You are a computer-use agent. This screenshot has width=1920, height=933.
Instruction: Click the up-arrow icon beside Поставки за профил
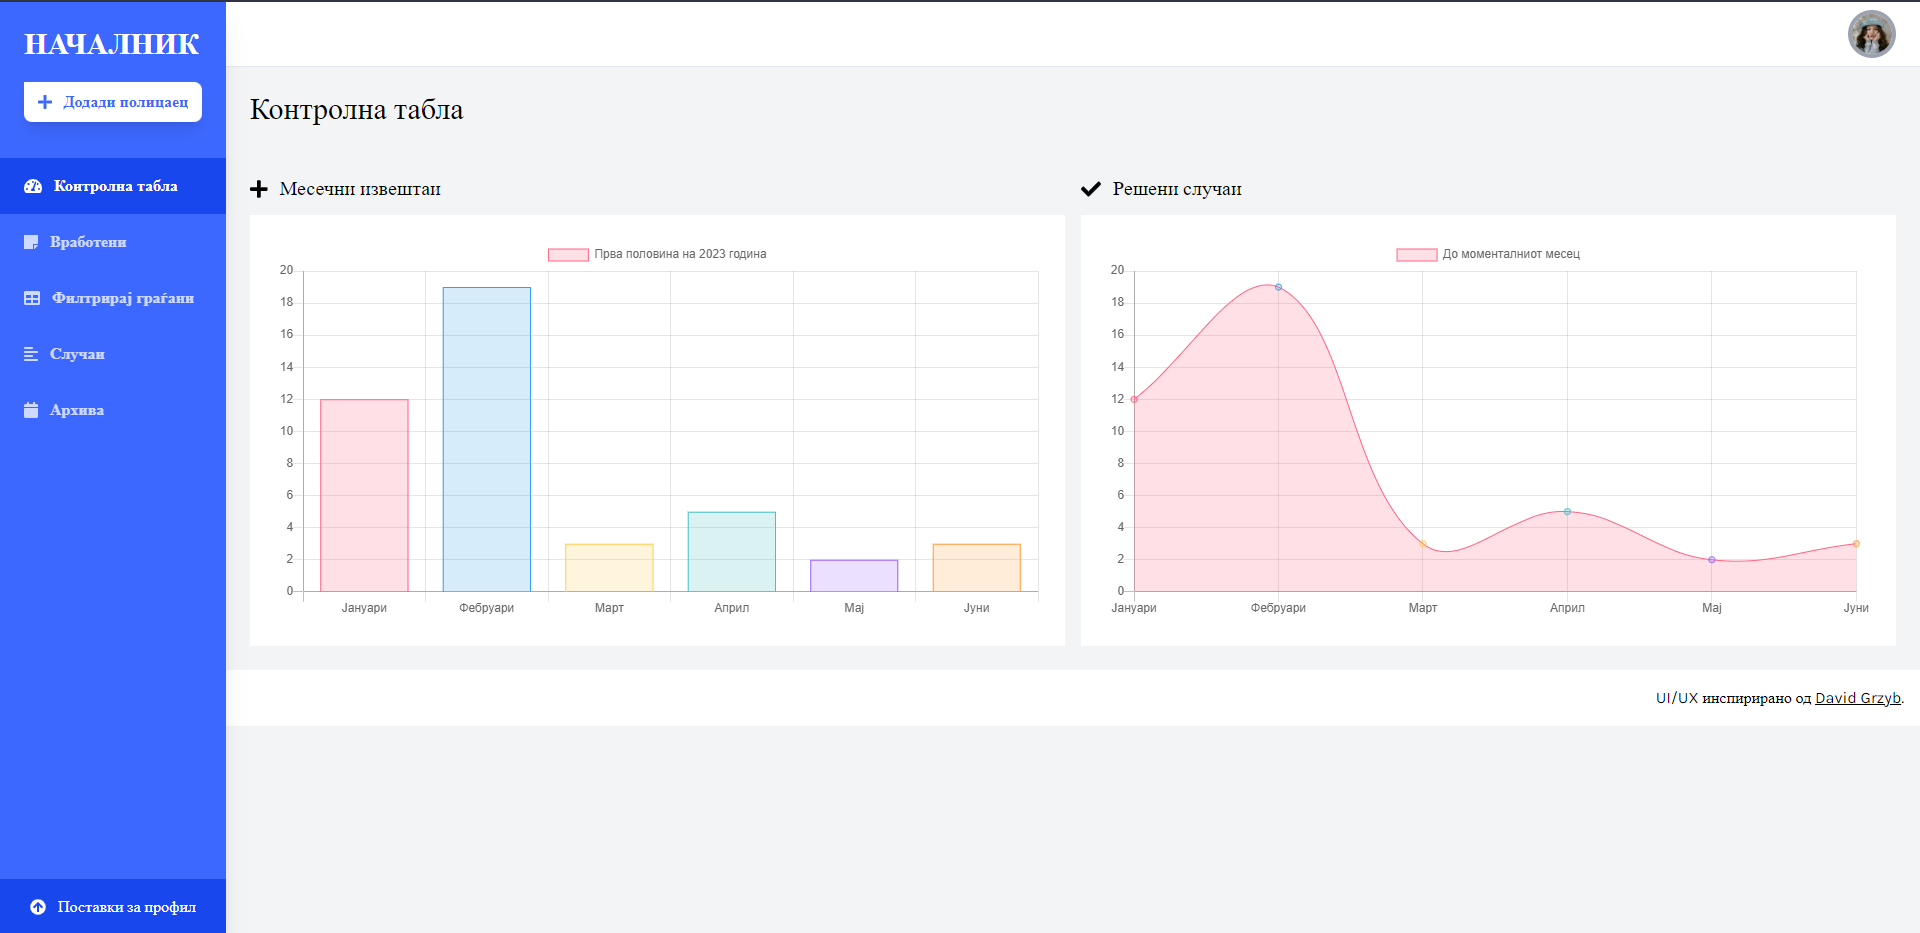coord(38,907)
